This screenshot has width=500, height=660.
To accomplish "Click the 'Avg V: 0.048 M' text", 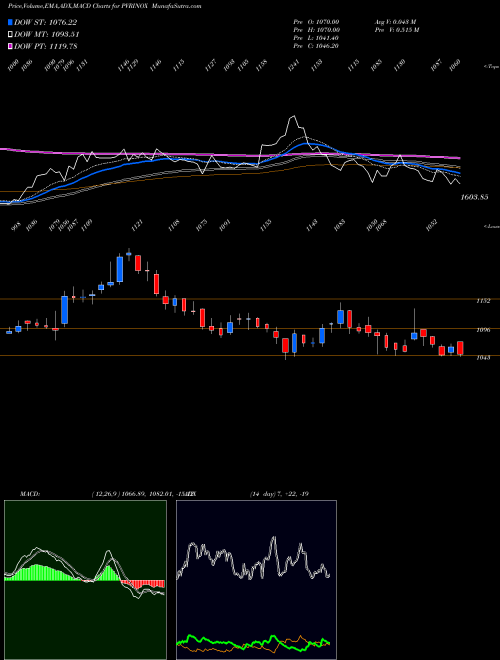I will (x=395, y=22).
